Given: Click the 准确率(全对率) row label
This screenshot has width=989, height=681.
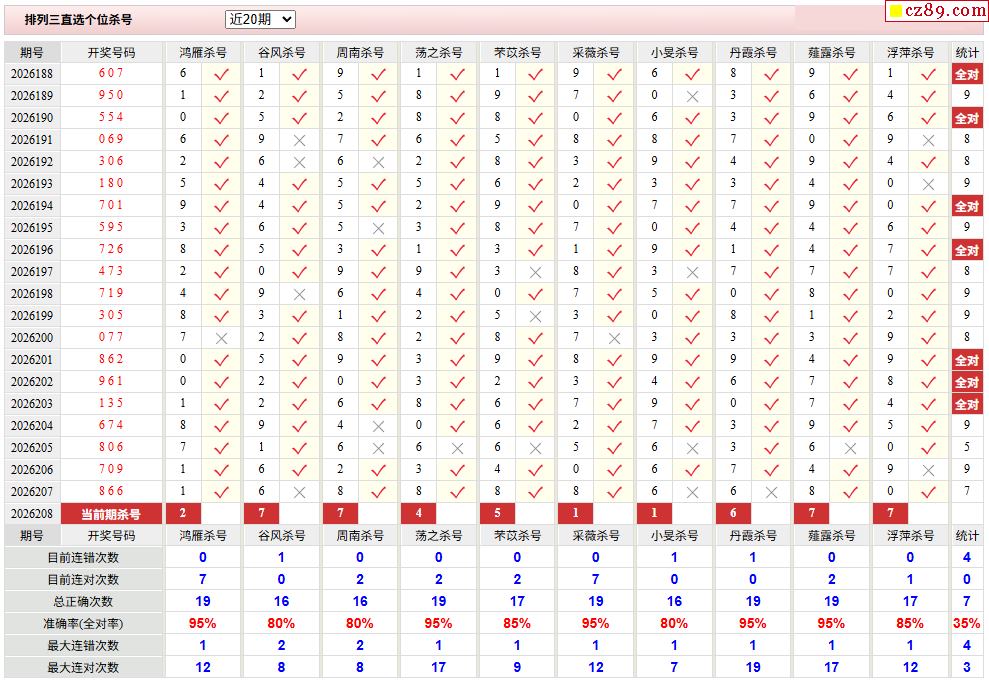Looking at the screenshot, I should [x=83, y=624].
